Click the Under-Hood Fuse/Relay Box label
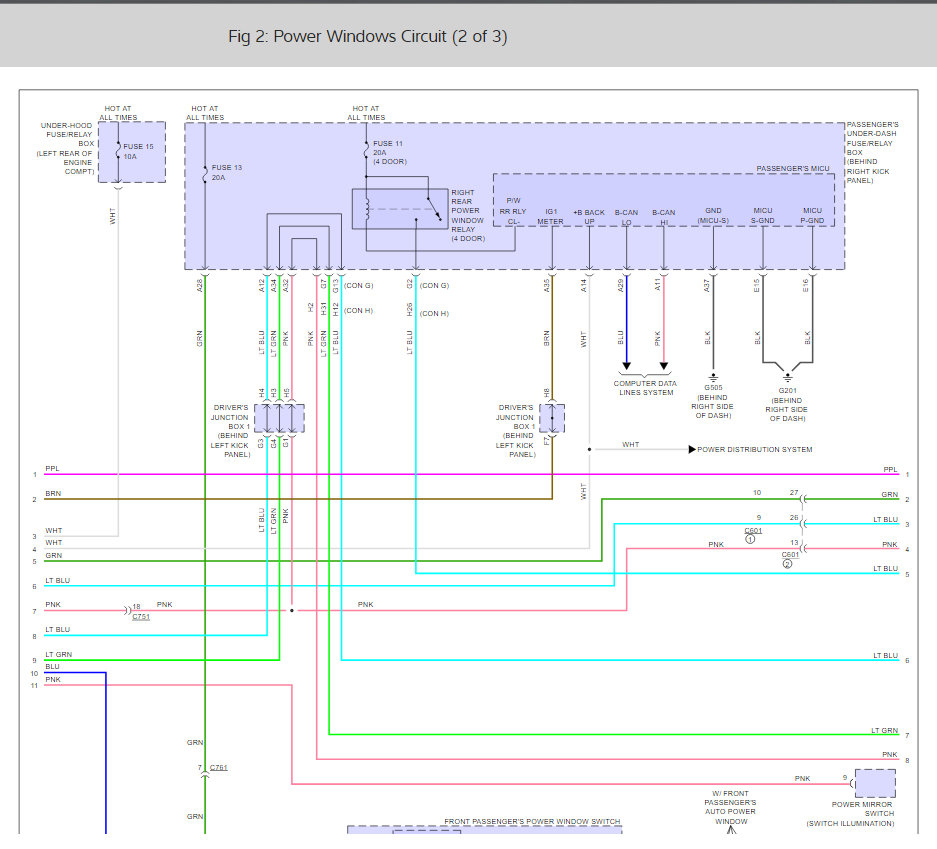The height and width of the screenshot is (849, 937). click(66, 148)
